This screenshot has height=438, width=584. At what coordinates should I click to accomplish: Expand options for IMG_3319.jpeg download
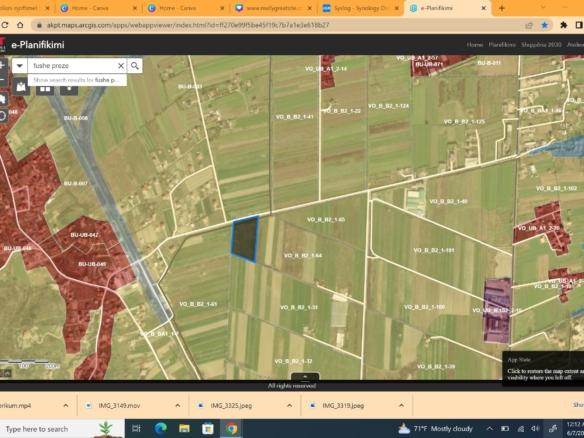[x=401, y=405]
